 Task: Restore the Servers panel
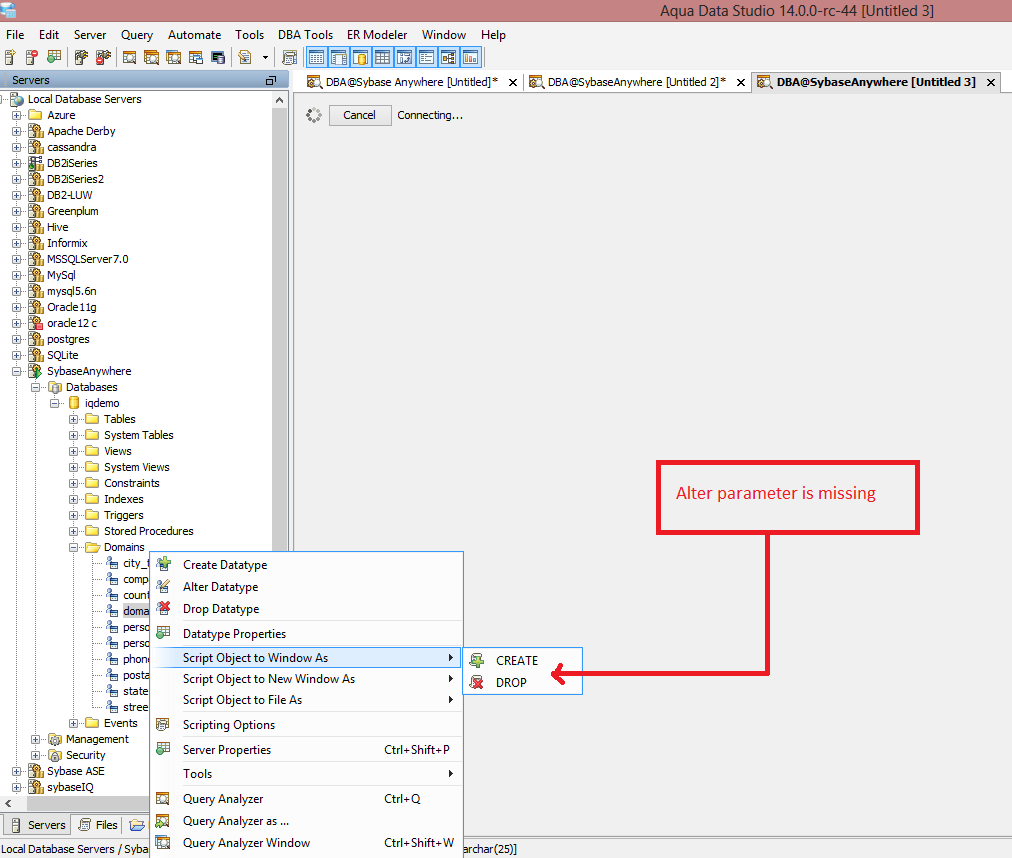270,80
